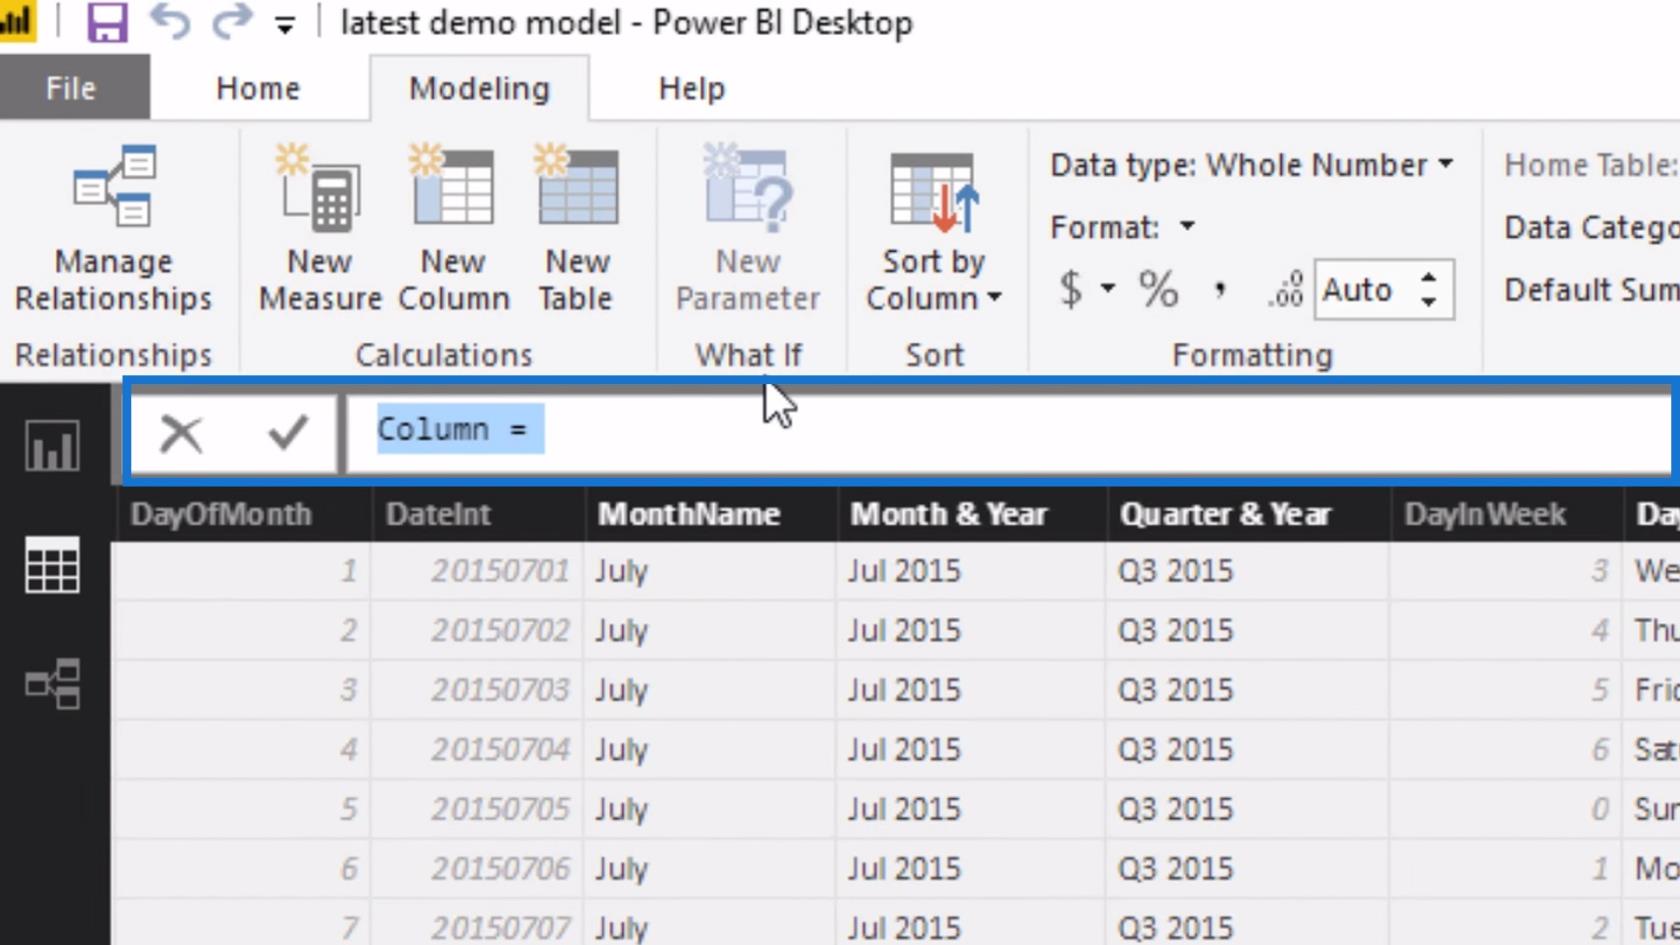
Task: Apply percentage format
Action: pyautogui.click(x=1158, y=289)
